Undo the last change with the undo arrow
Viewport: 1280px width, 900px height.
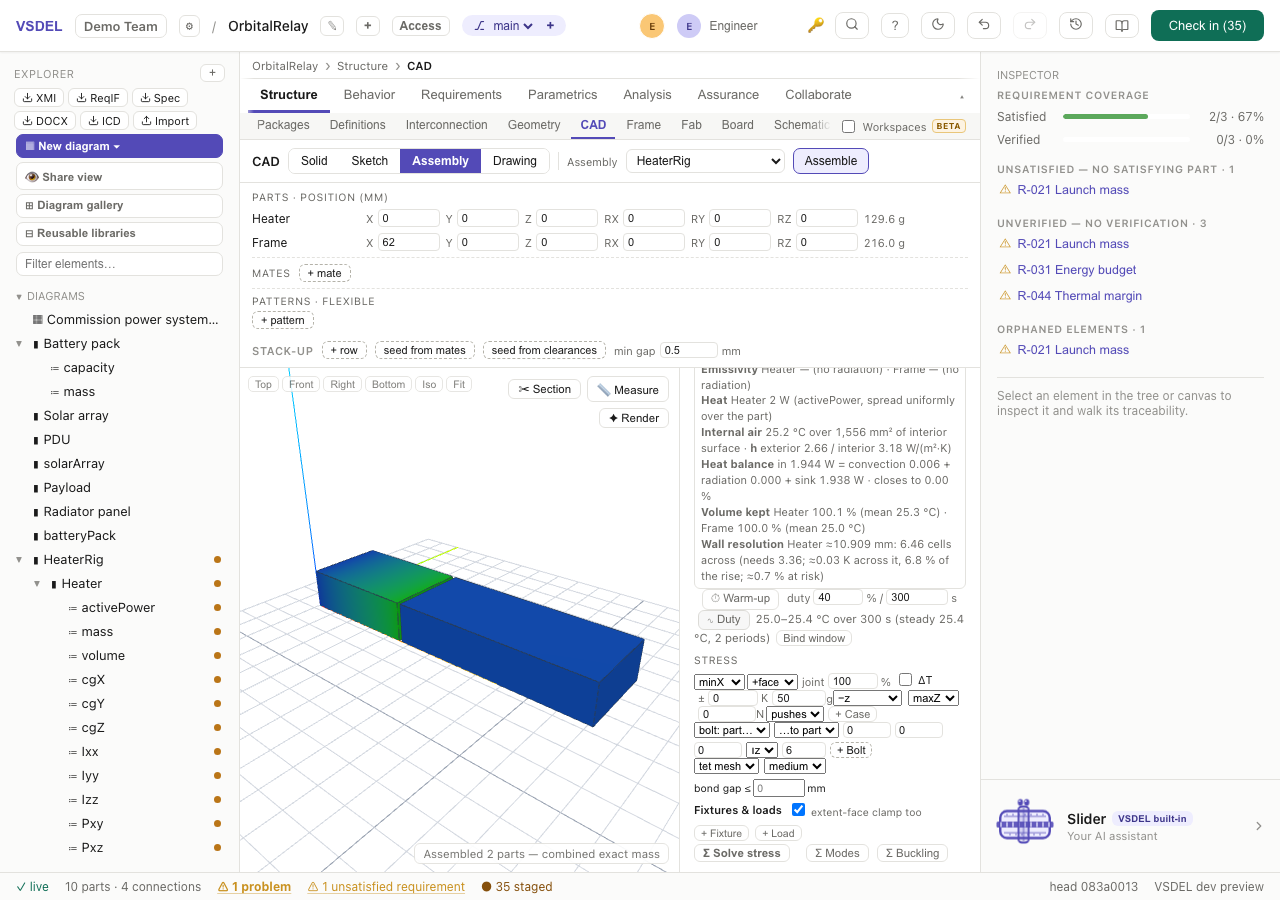click(x=985, y=26)
